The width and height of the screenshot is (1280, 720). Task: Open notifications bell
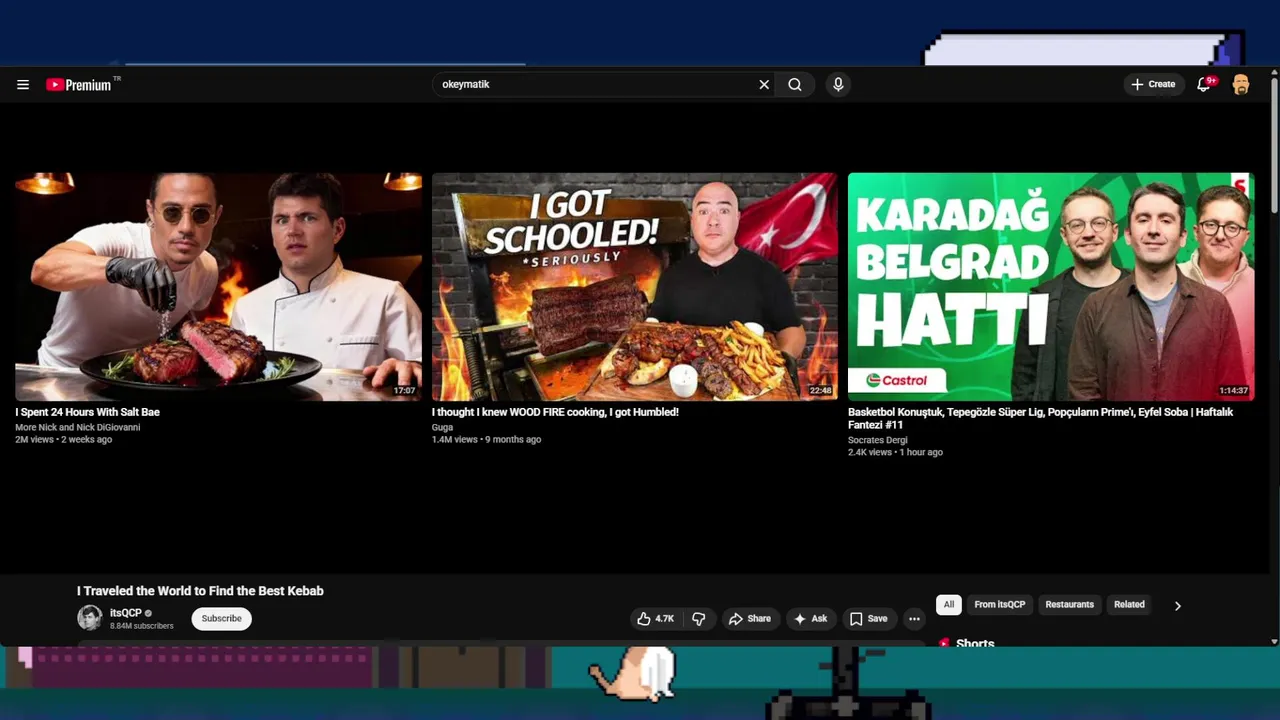[x=1204, y=85]
